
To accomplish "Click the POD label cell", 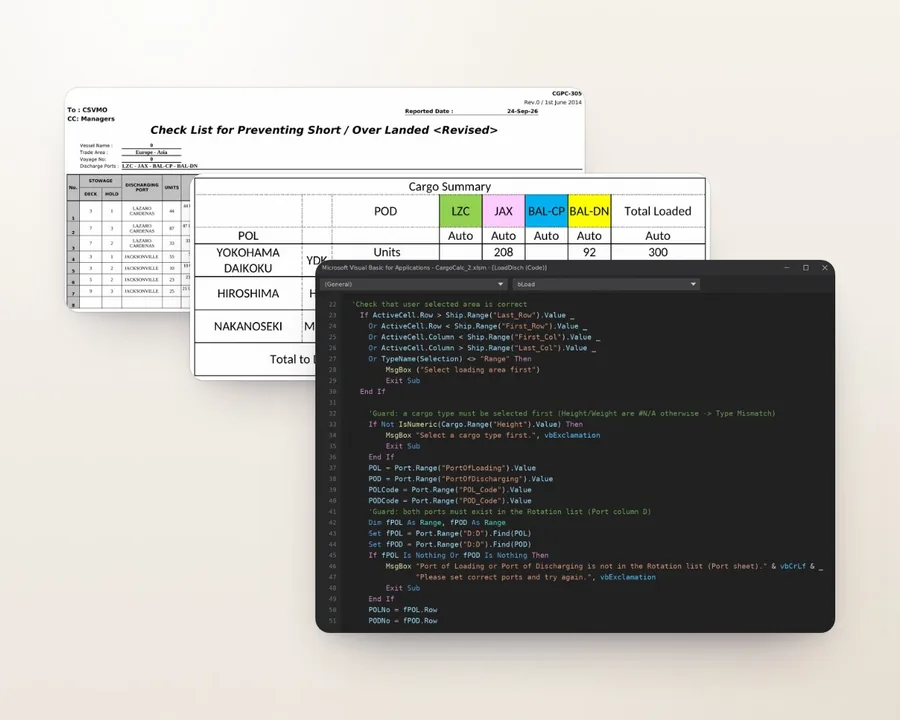I will [385, 211].
